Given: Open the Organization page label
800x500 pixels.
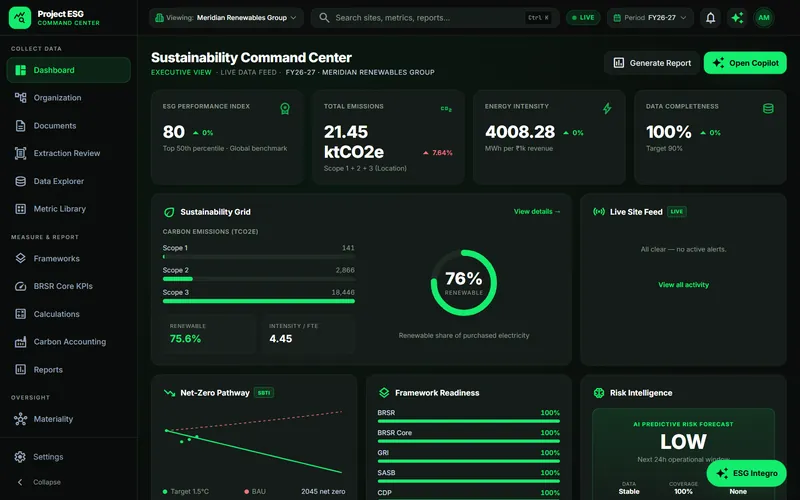Looking at the screenshot, I should (57, 97).
